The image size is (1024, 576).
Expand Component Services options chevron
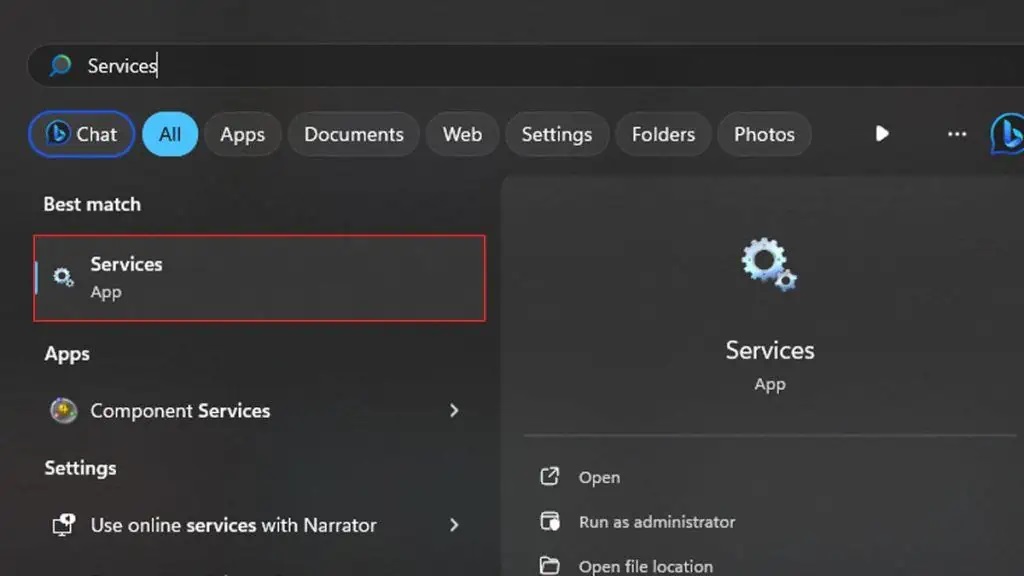pos(454,411)
